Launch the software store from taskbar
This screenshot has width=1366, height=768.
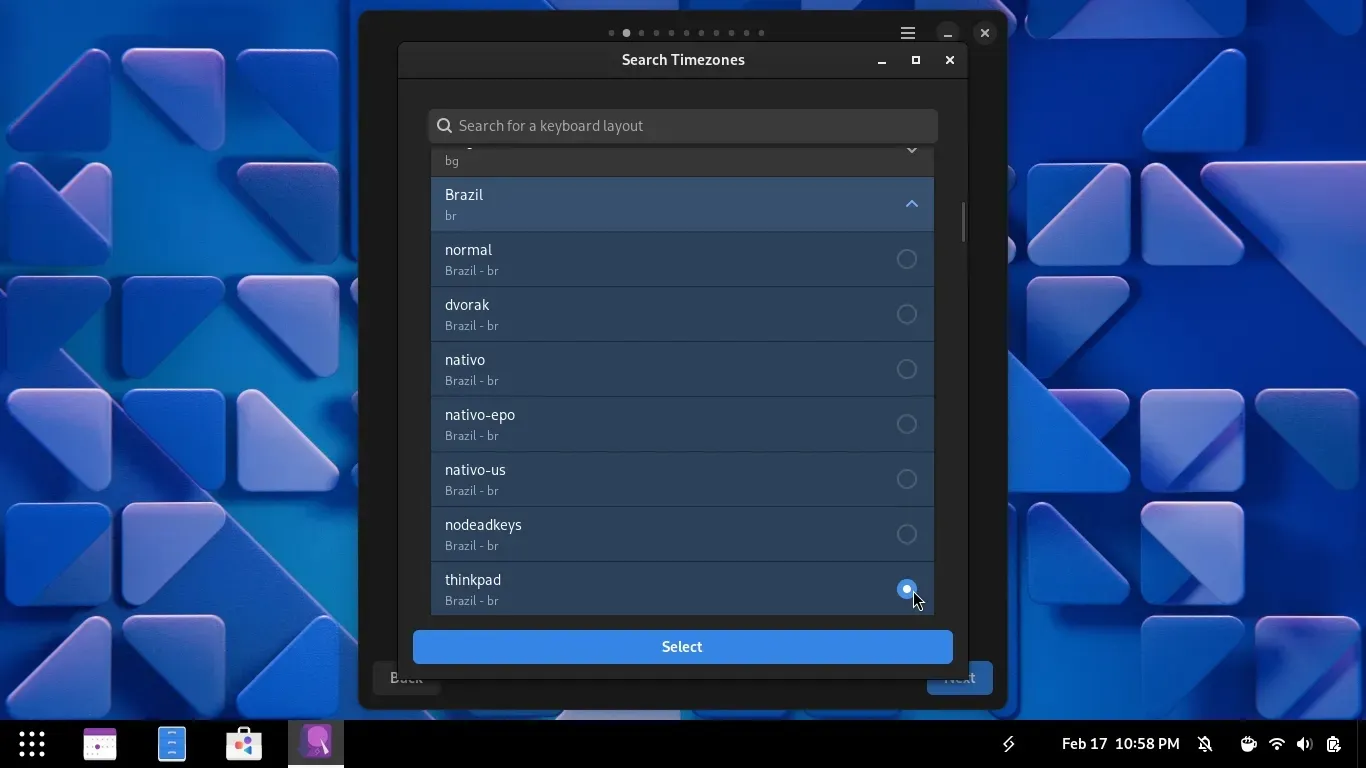[x=244, y=744]
